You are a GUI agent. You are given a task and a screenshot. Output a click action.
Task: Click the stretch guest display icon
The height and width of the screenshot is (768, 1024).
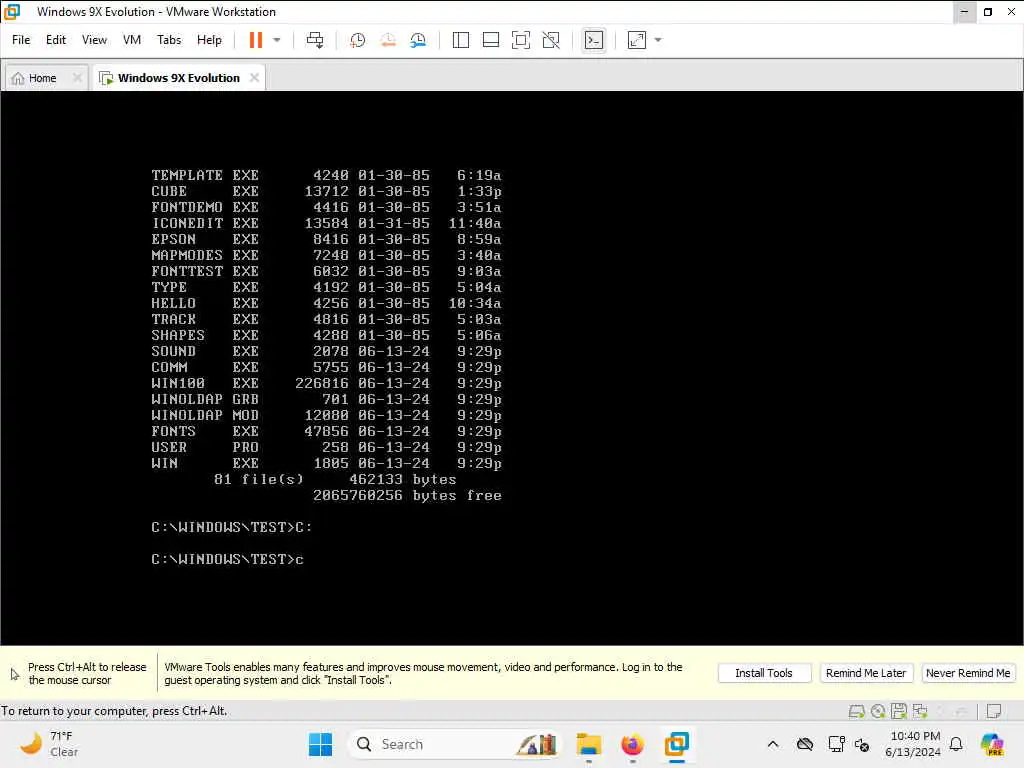637,40
